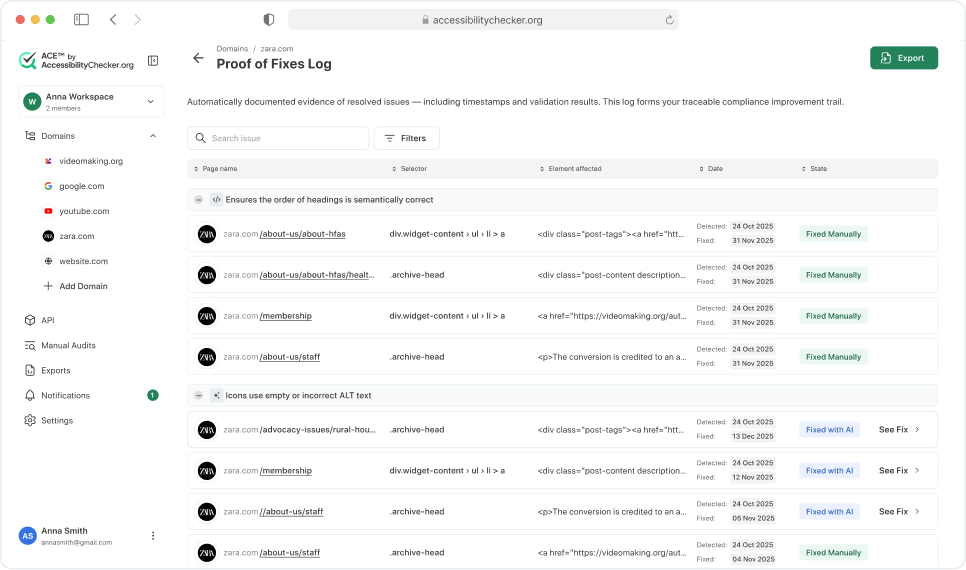Open See Fix for the //about-us/staff row
Image resolution: width=966 pixels, height=570 pixels.
point(899,511)
